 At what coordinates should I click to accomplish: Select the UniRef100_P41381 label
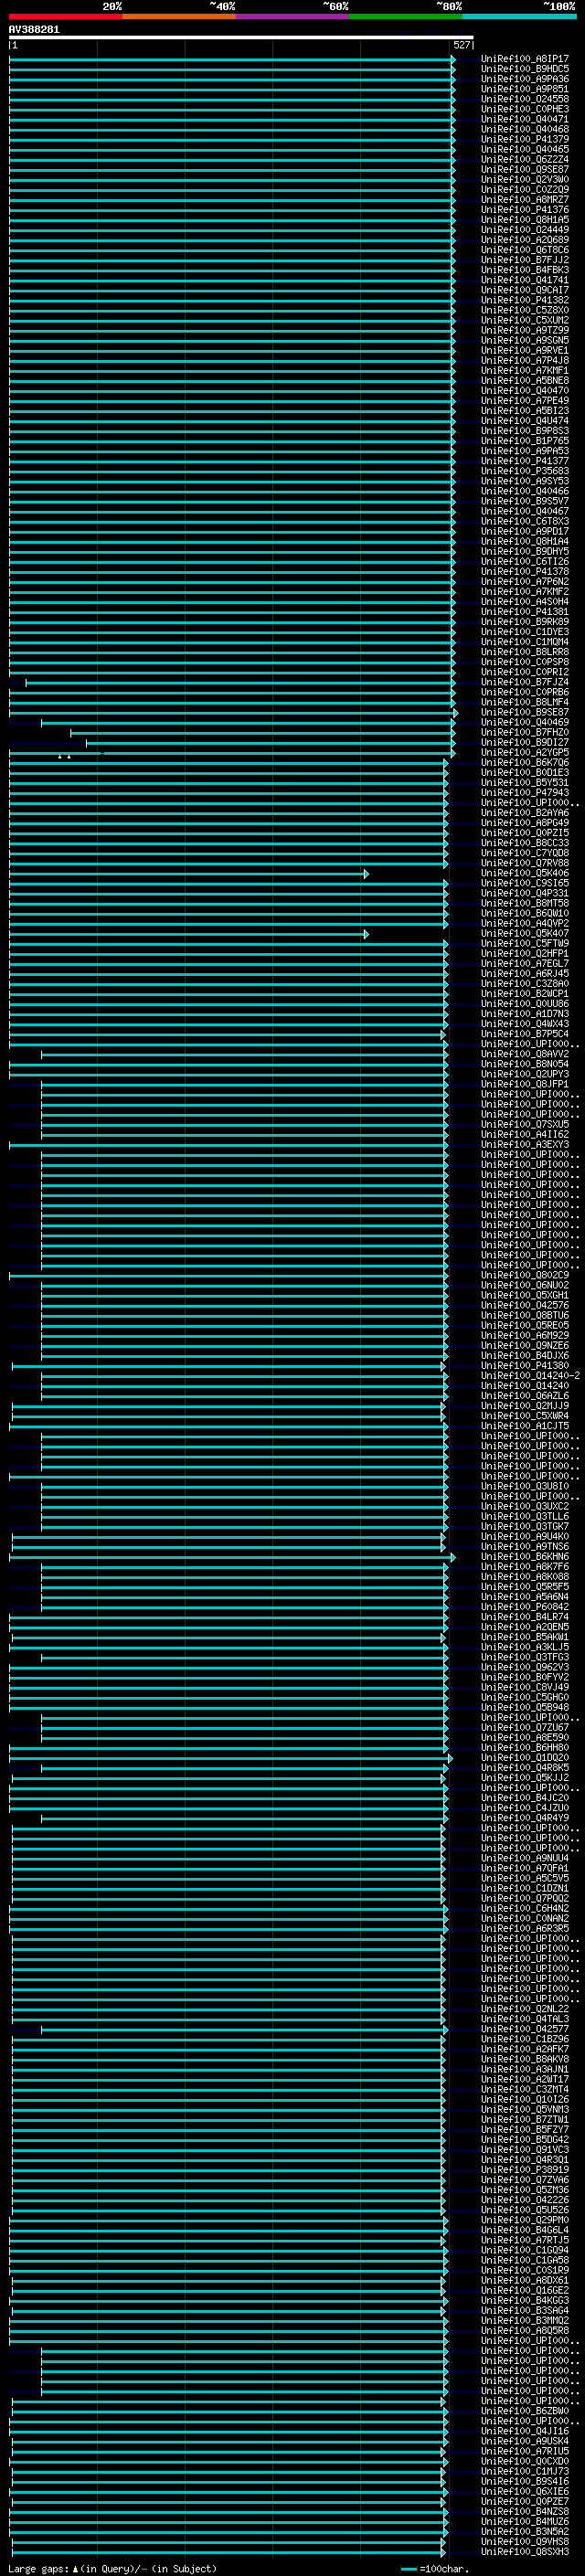525,612
